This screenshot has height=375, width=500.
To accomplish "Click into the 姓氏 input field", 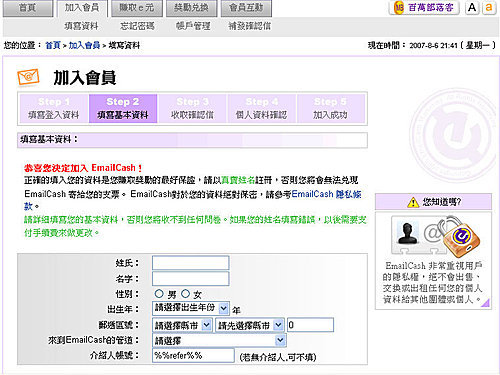I will click(x=191, y=263).
